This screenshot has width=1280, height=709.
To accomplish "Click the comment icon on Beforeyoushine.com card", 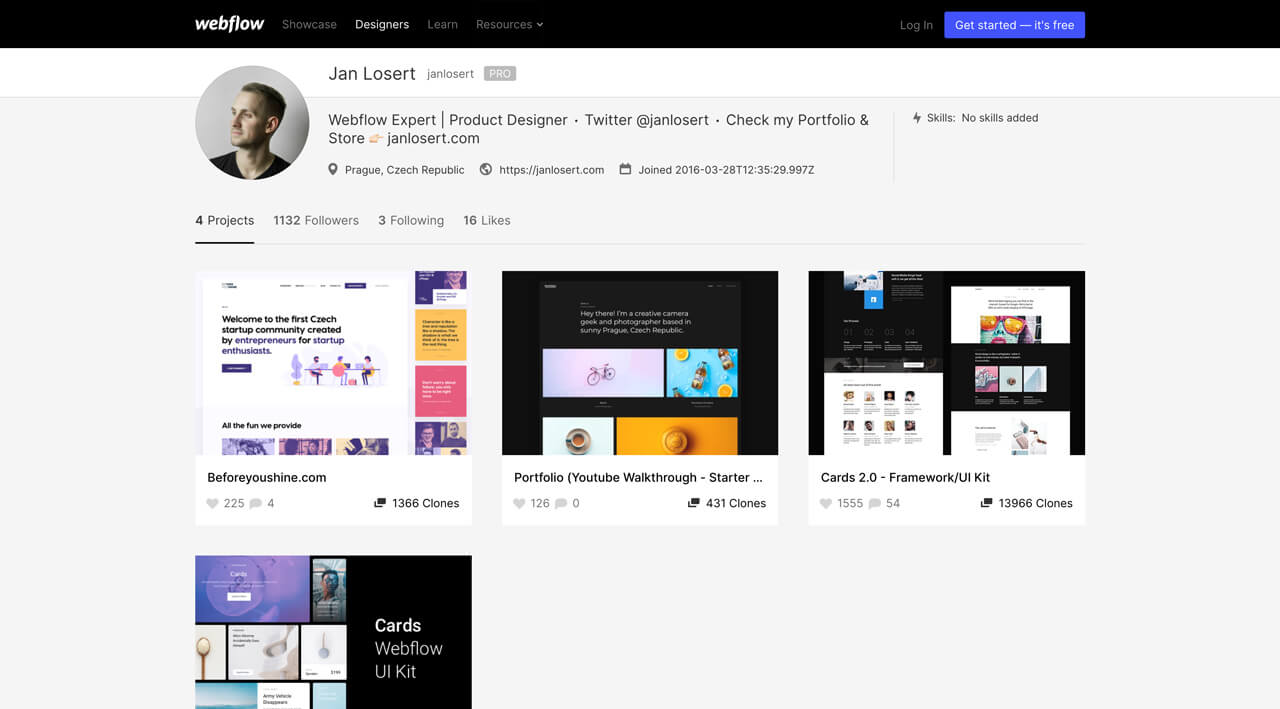I will 255,503.
